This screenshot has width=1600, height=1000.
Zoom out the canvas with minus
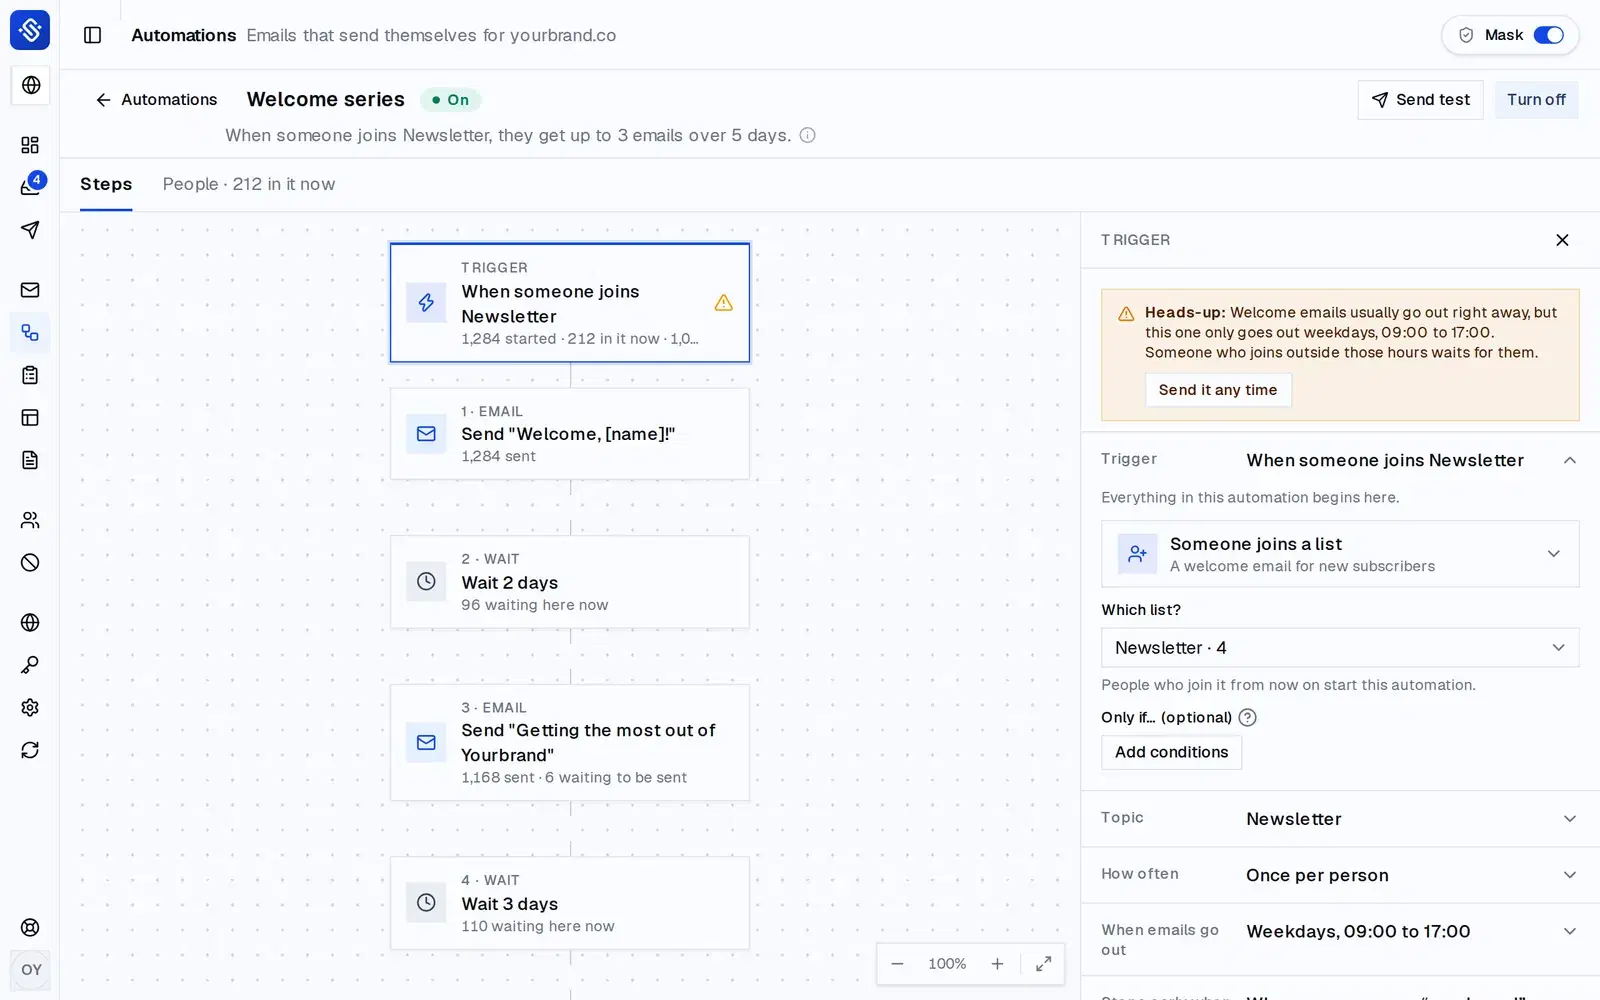coord(897,964)
